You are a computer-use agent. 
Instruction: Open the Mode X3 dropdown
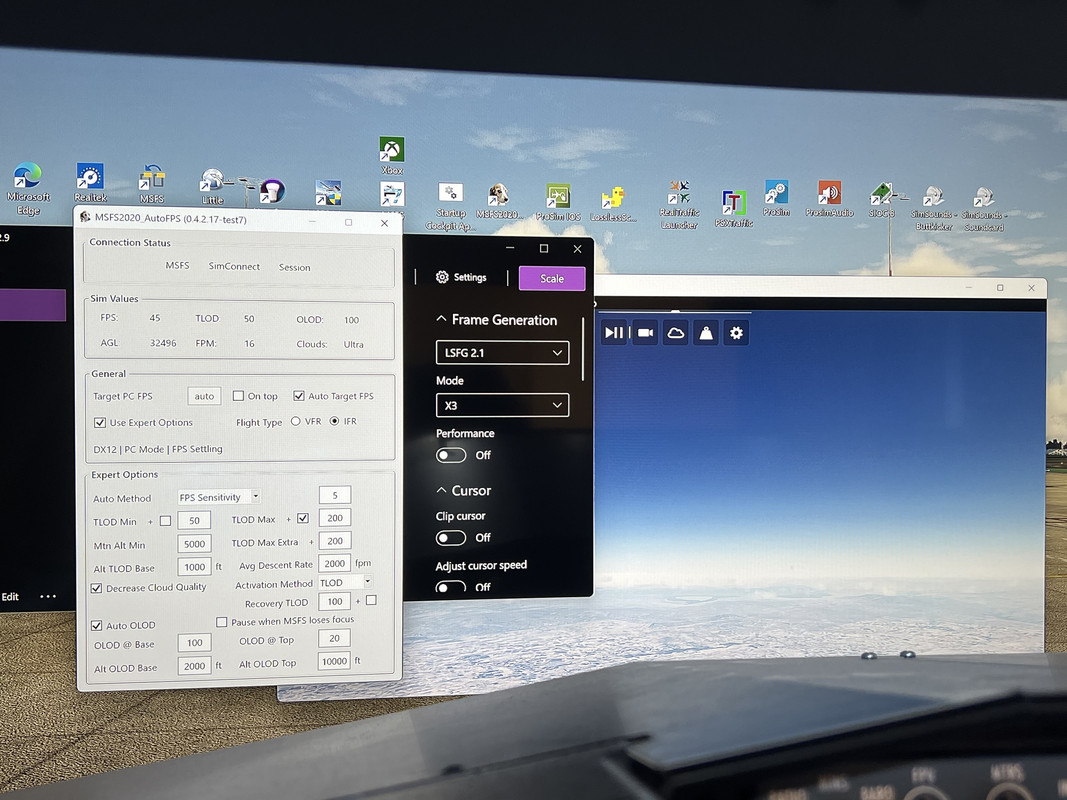point(502,405)
